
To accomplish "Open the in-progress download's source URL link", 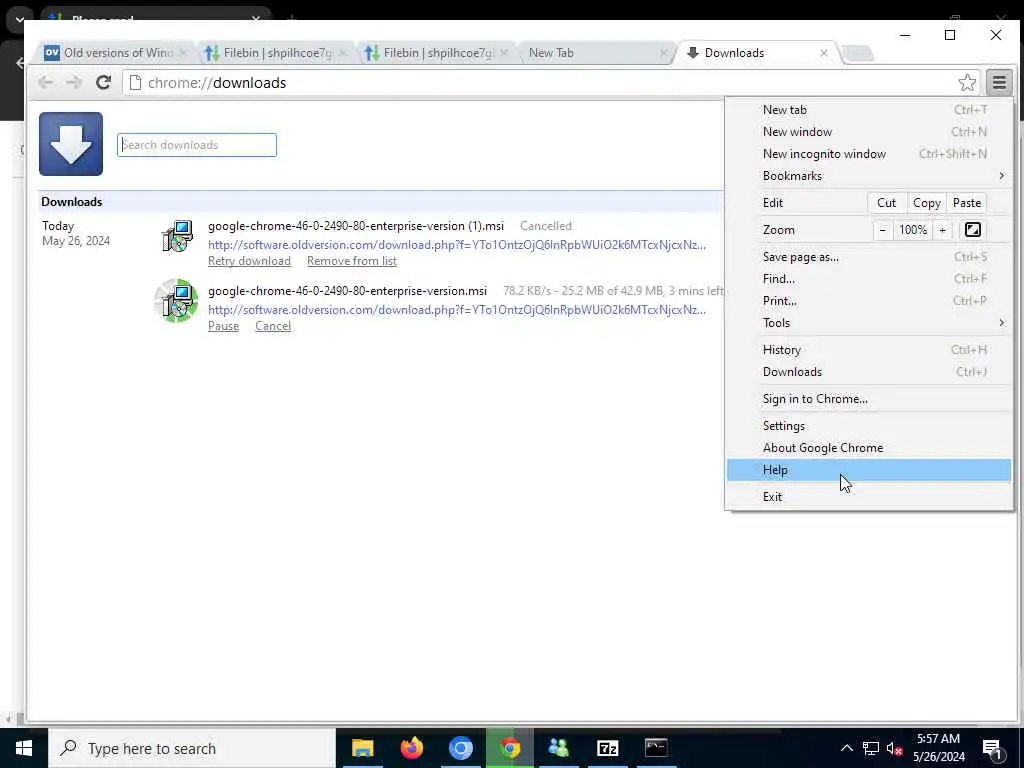I will coord(457,310).
